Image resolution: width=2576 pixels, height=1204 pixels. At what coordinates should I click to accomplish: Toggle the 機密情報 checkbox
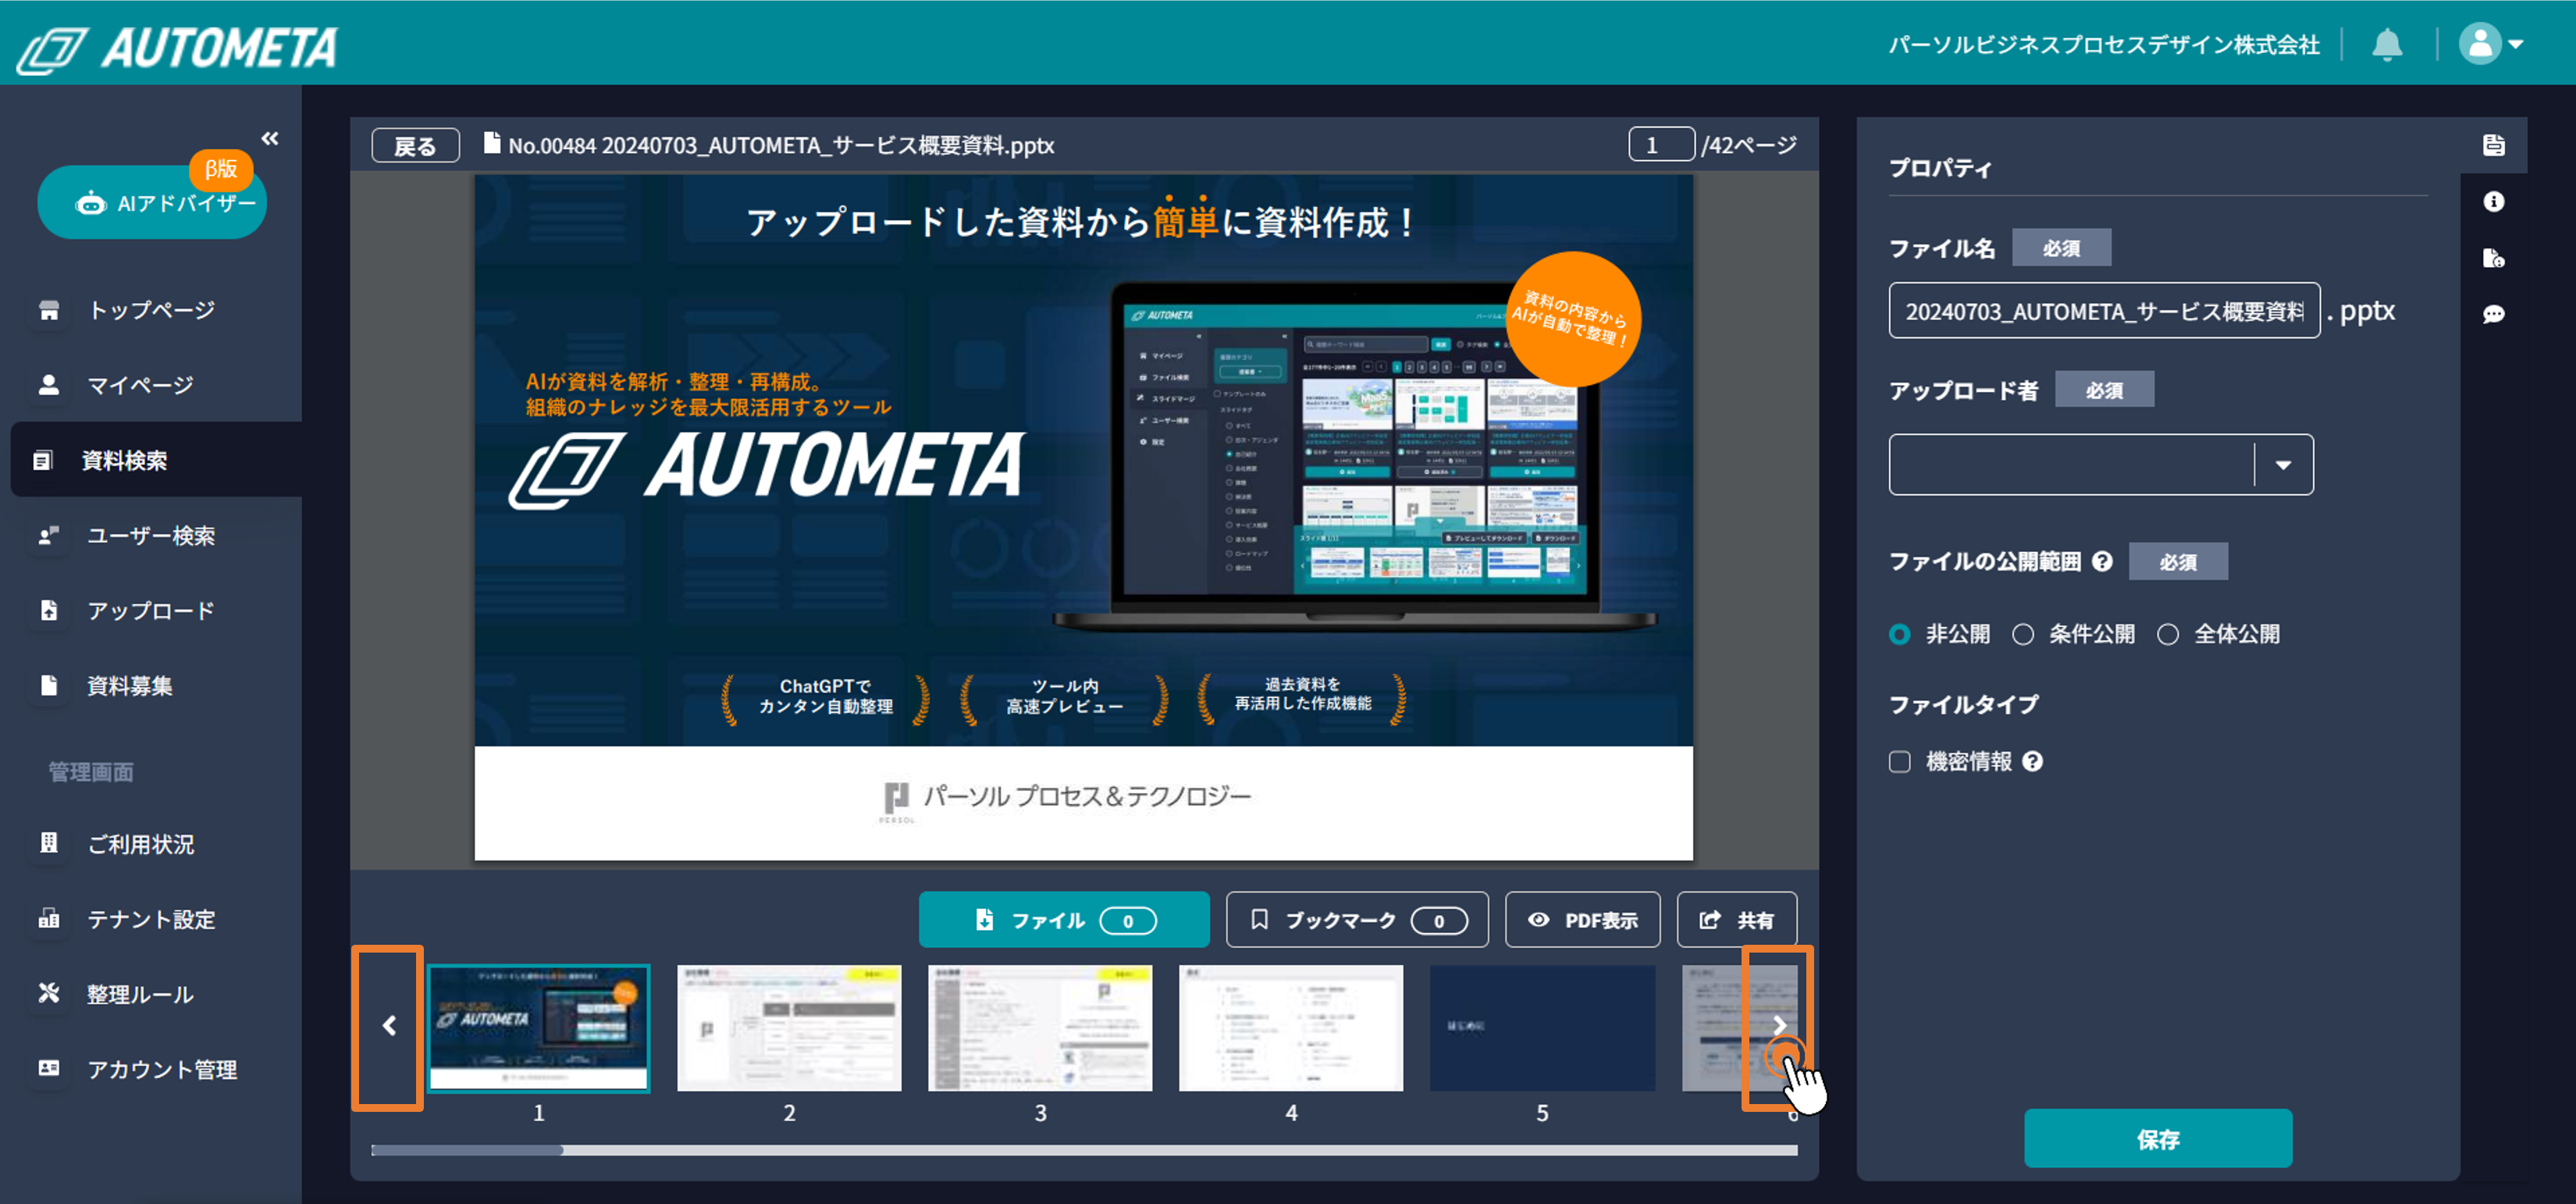[x=1899, y=762]
